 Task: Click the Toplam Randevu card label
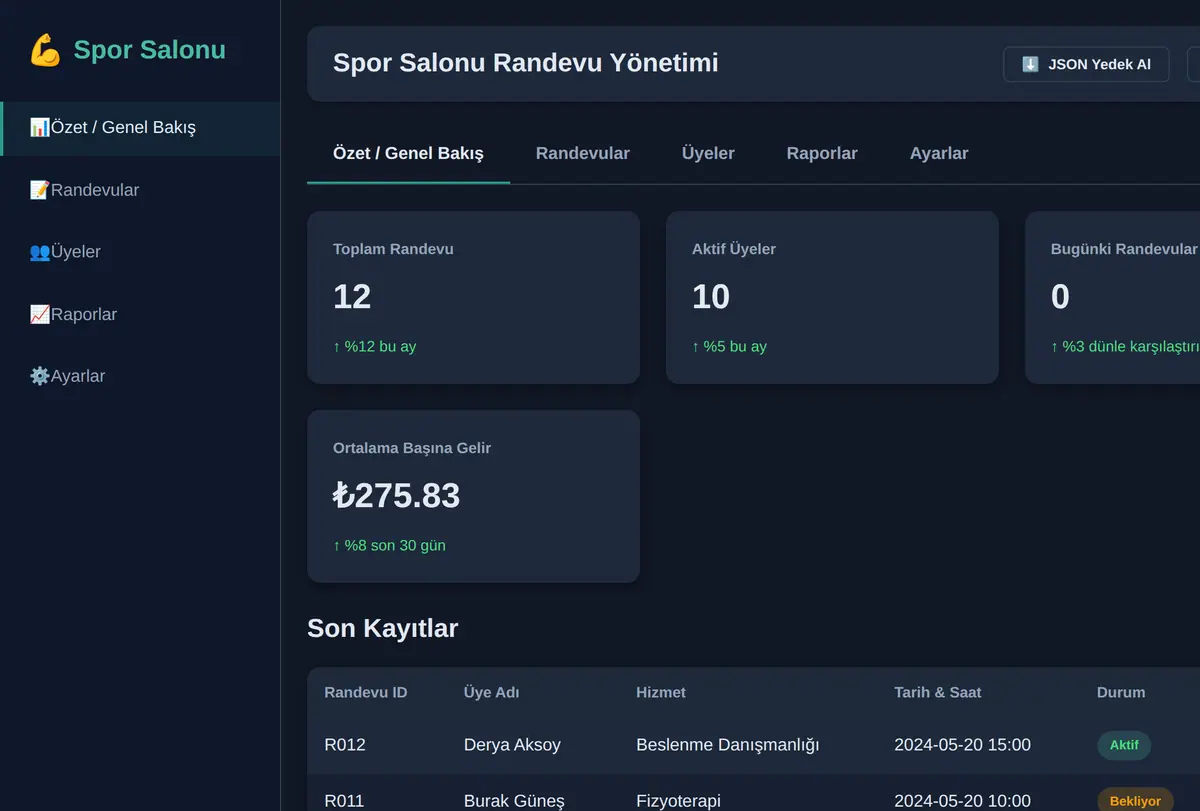coord(393,249)
